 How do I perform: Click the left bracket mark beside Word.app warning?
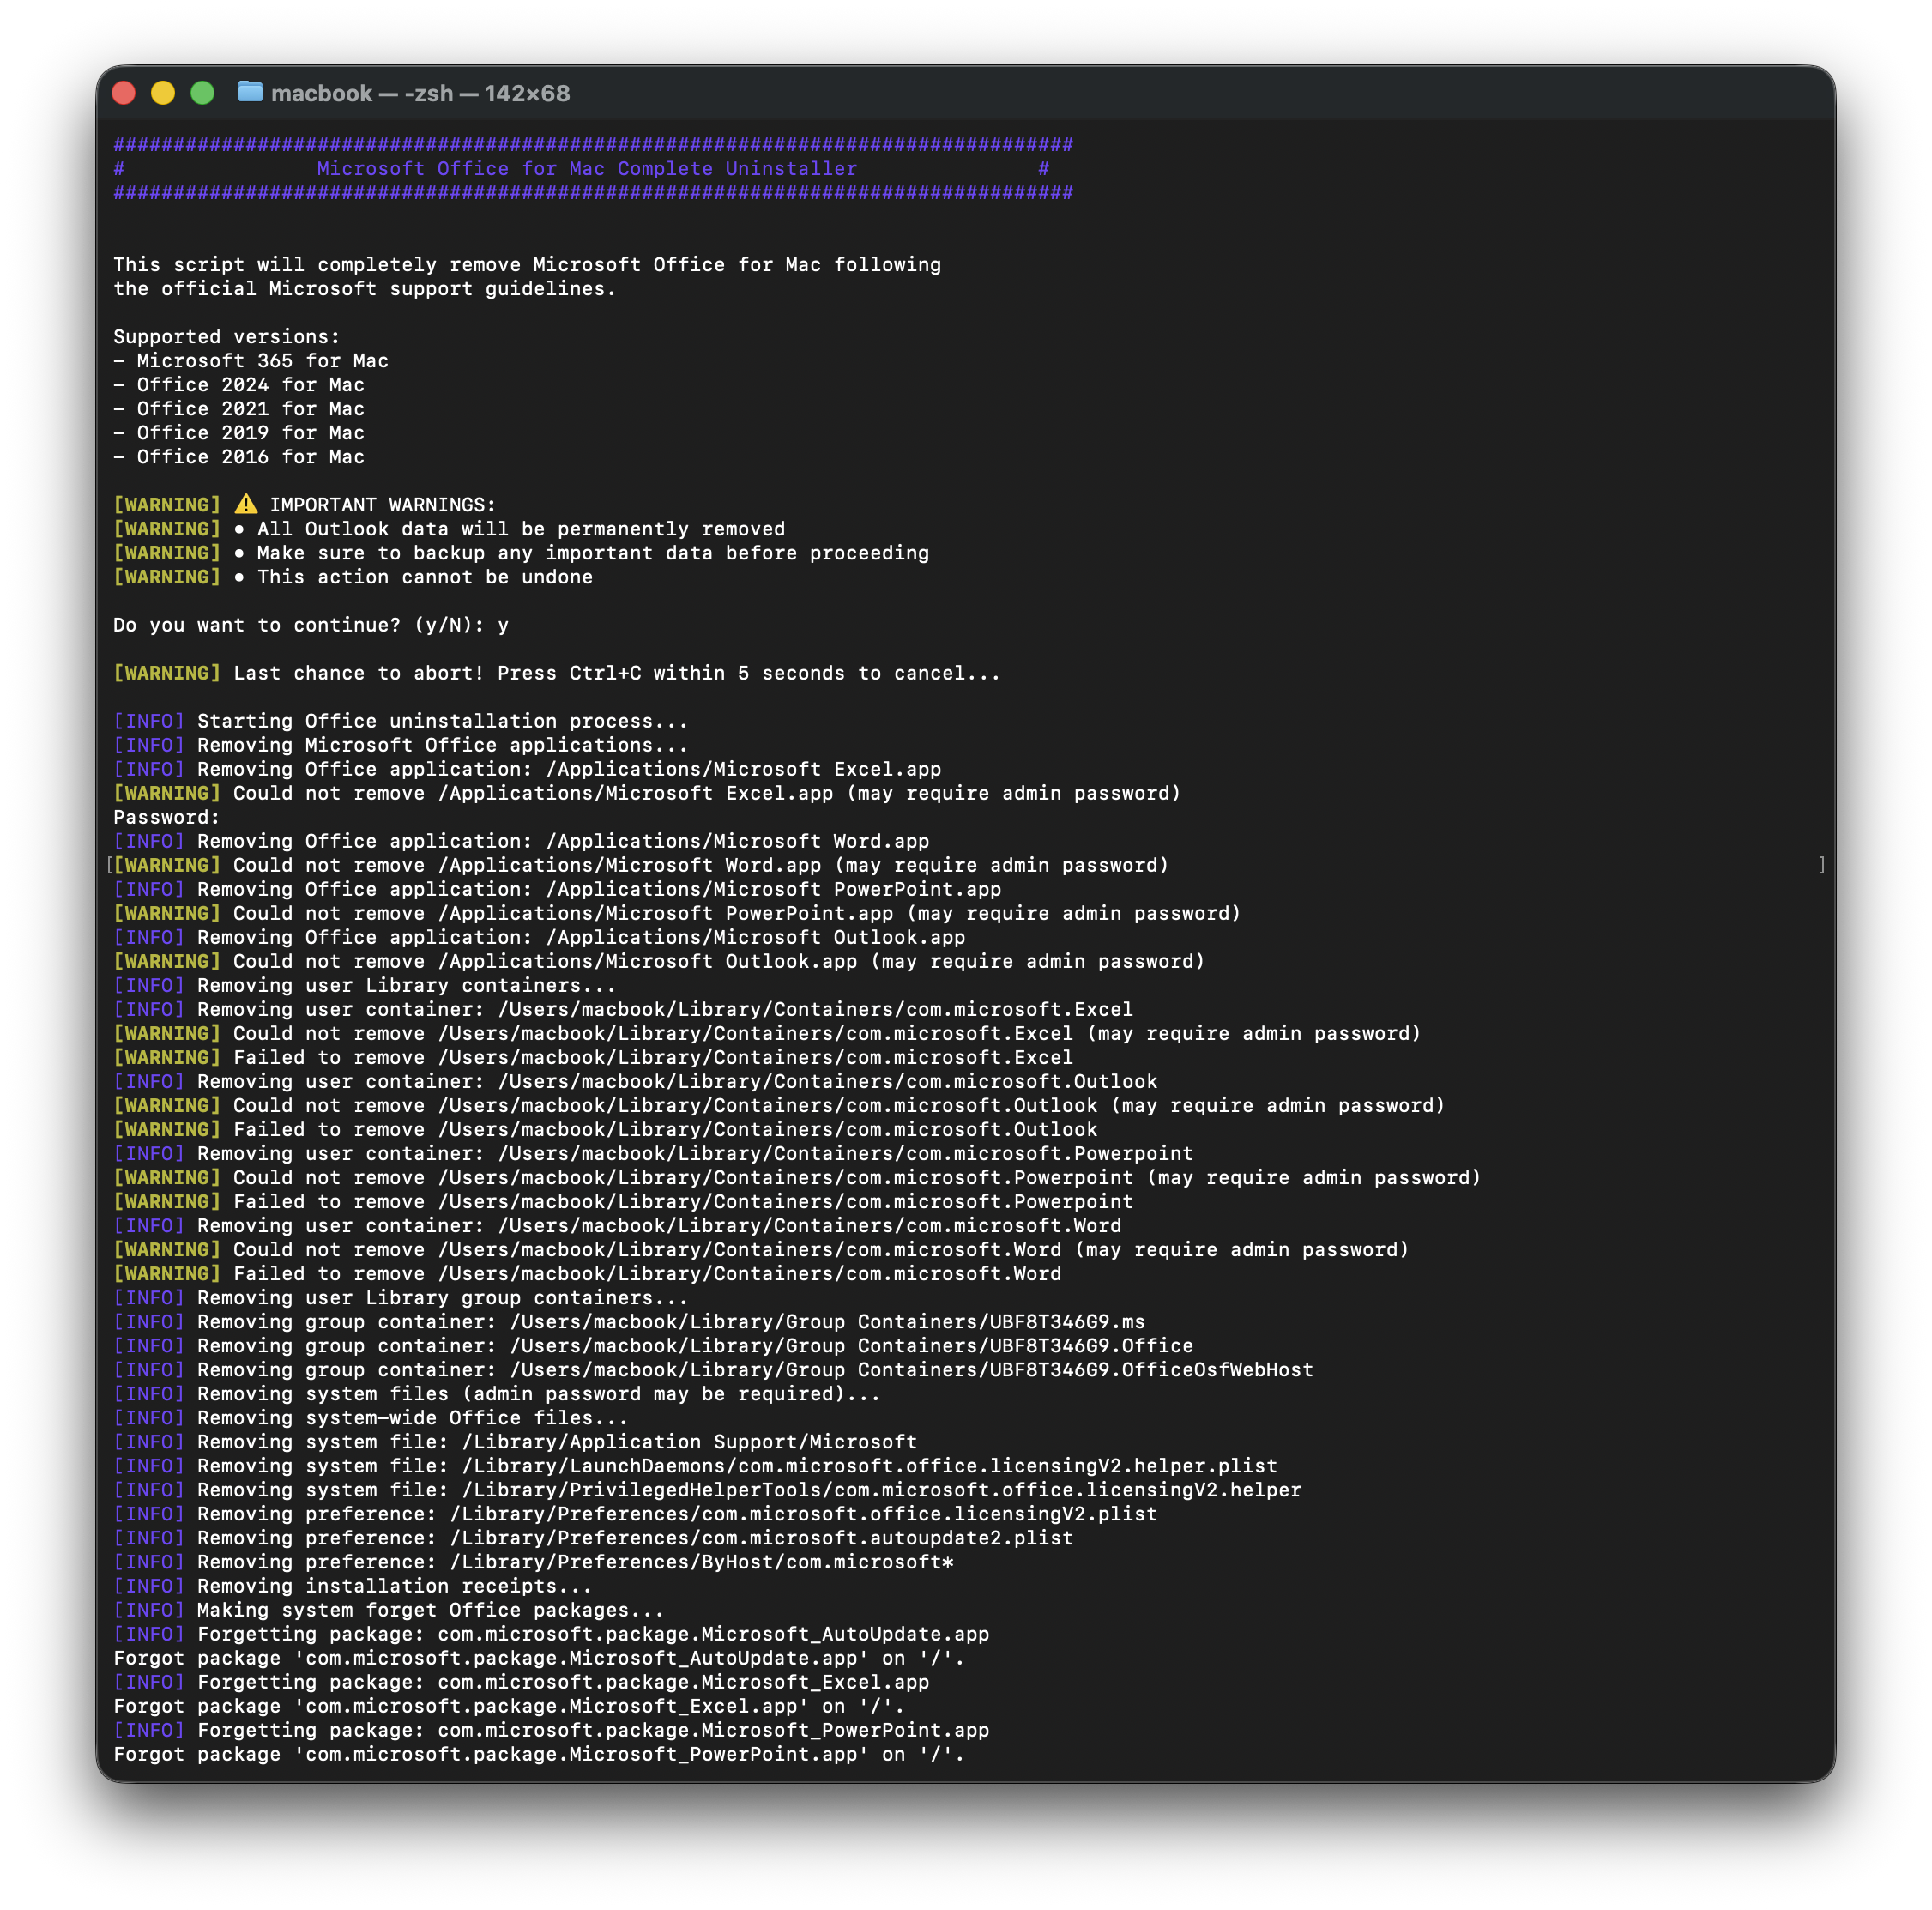pos(109,865)
